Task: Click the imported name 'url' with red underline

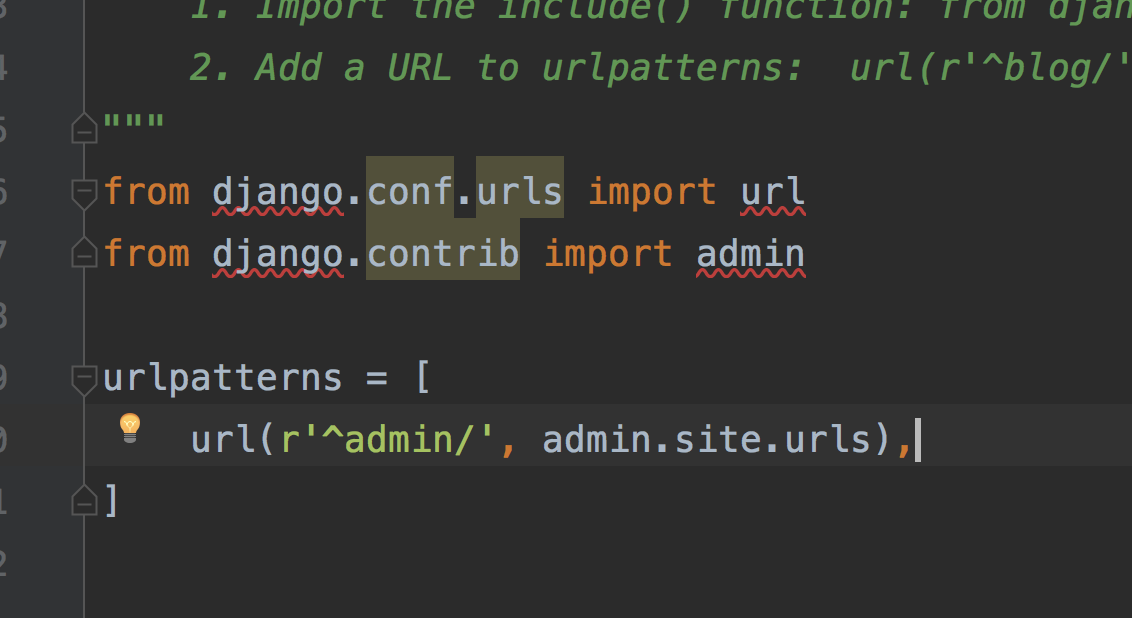Action: [773, 191]
